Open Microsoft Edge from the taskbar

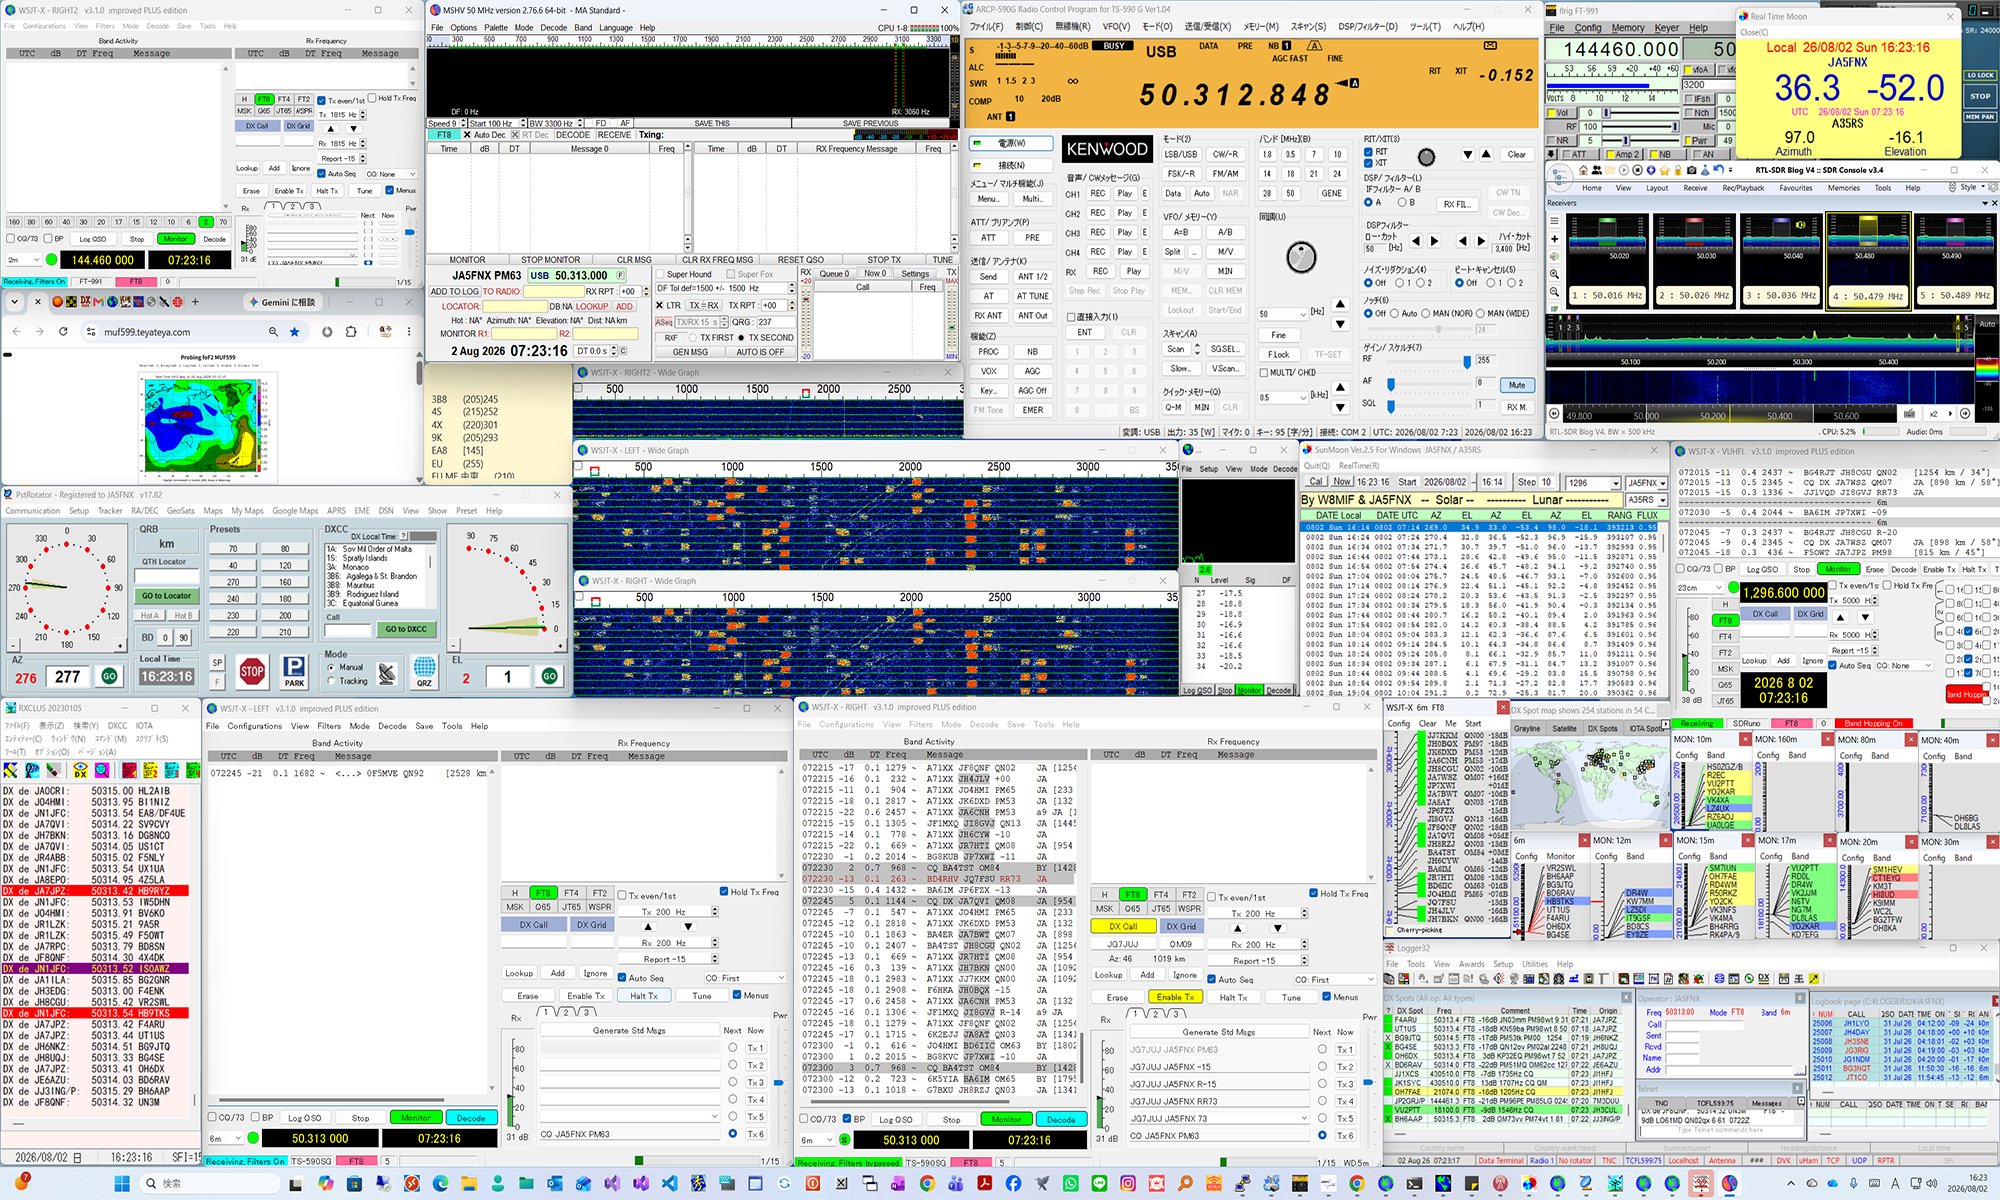[x=441, y=1184]
